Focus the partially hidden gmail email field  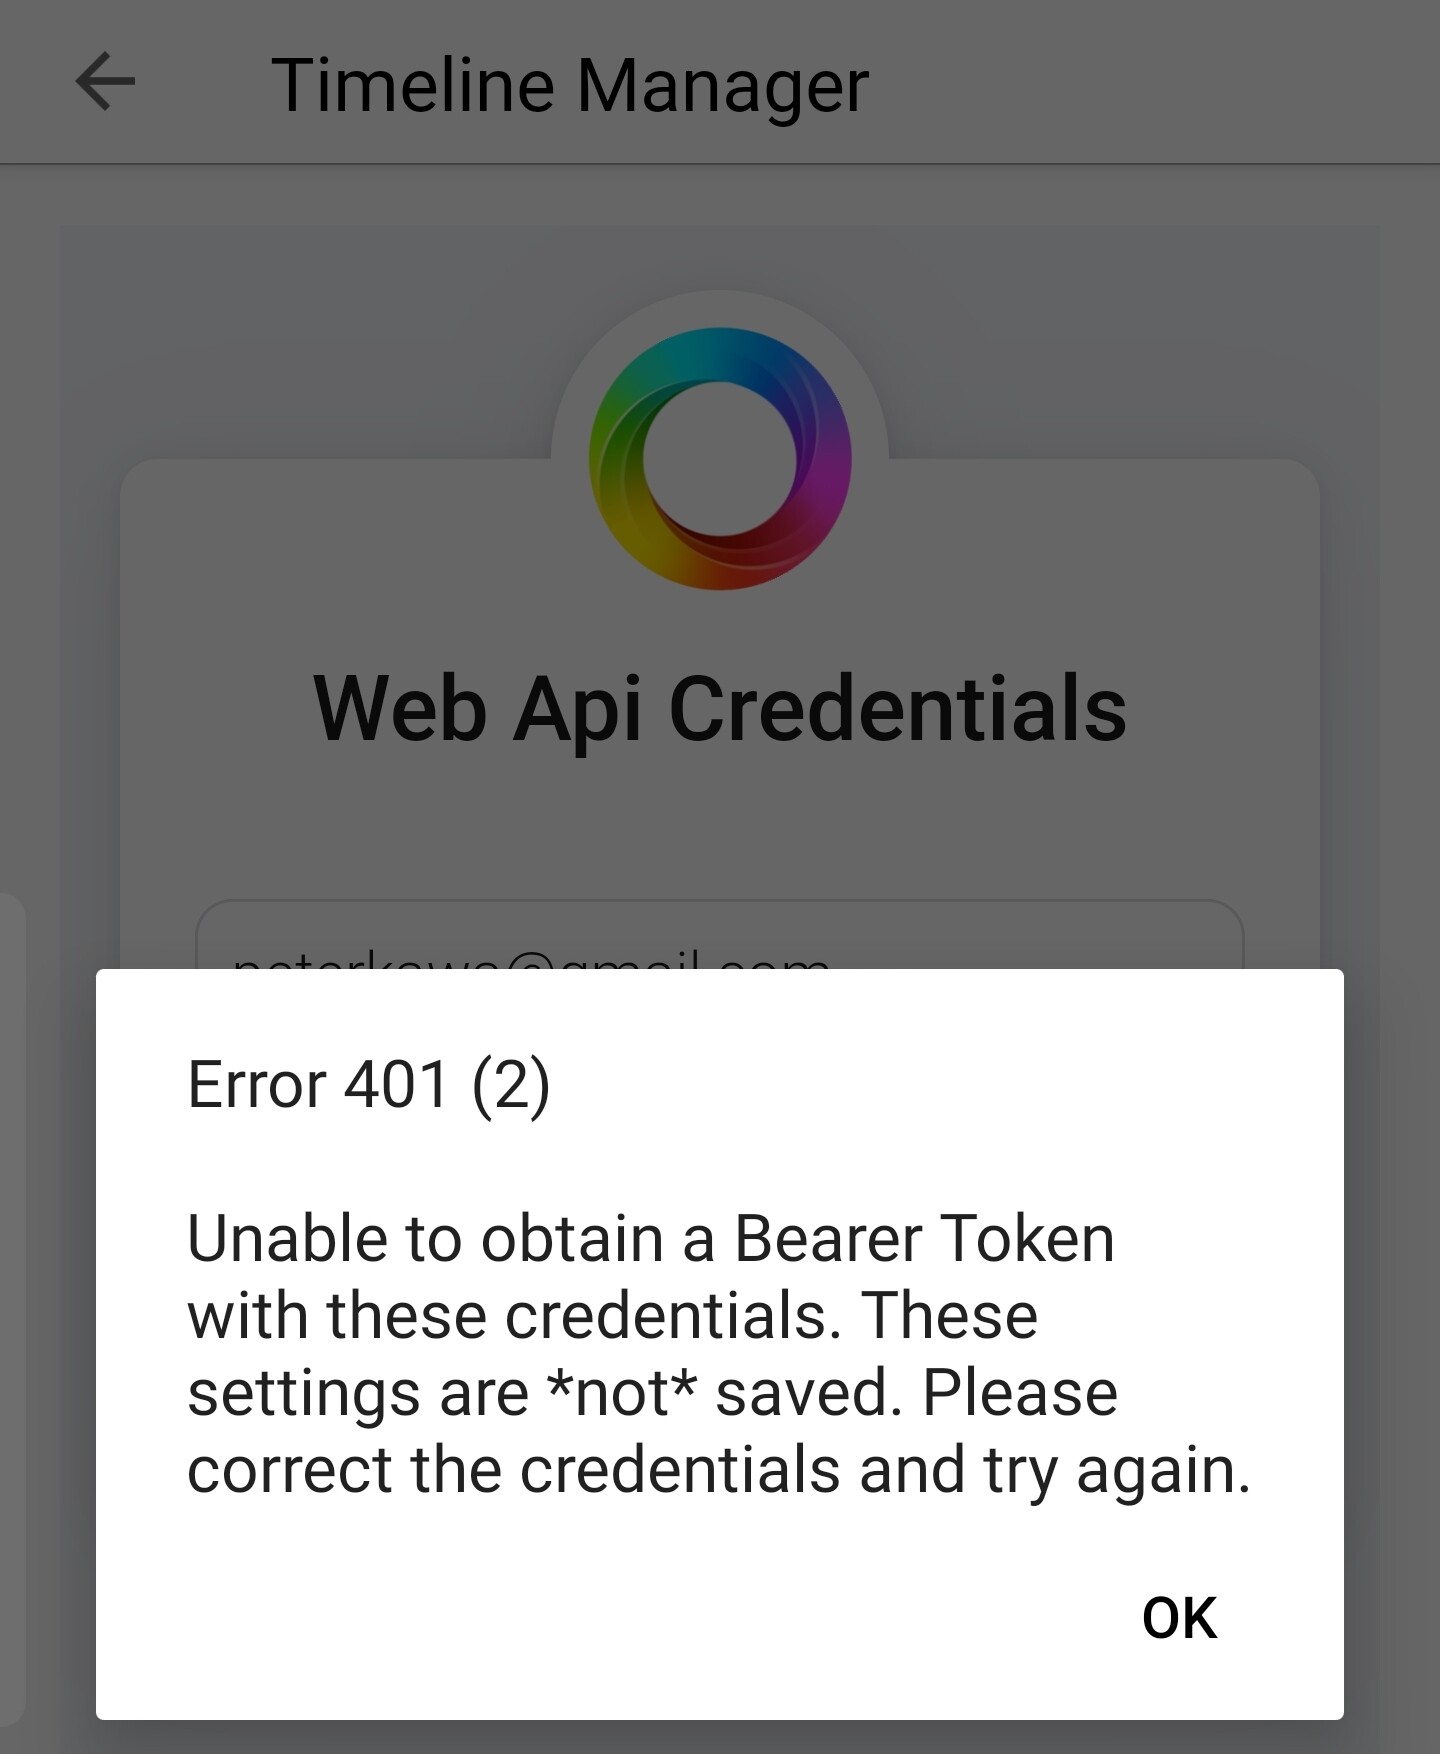click(720, 937)
